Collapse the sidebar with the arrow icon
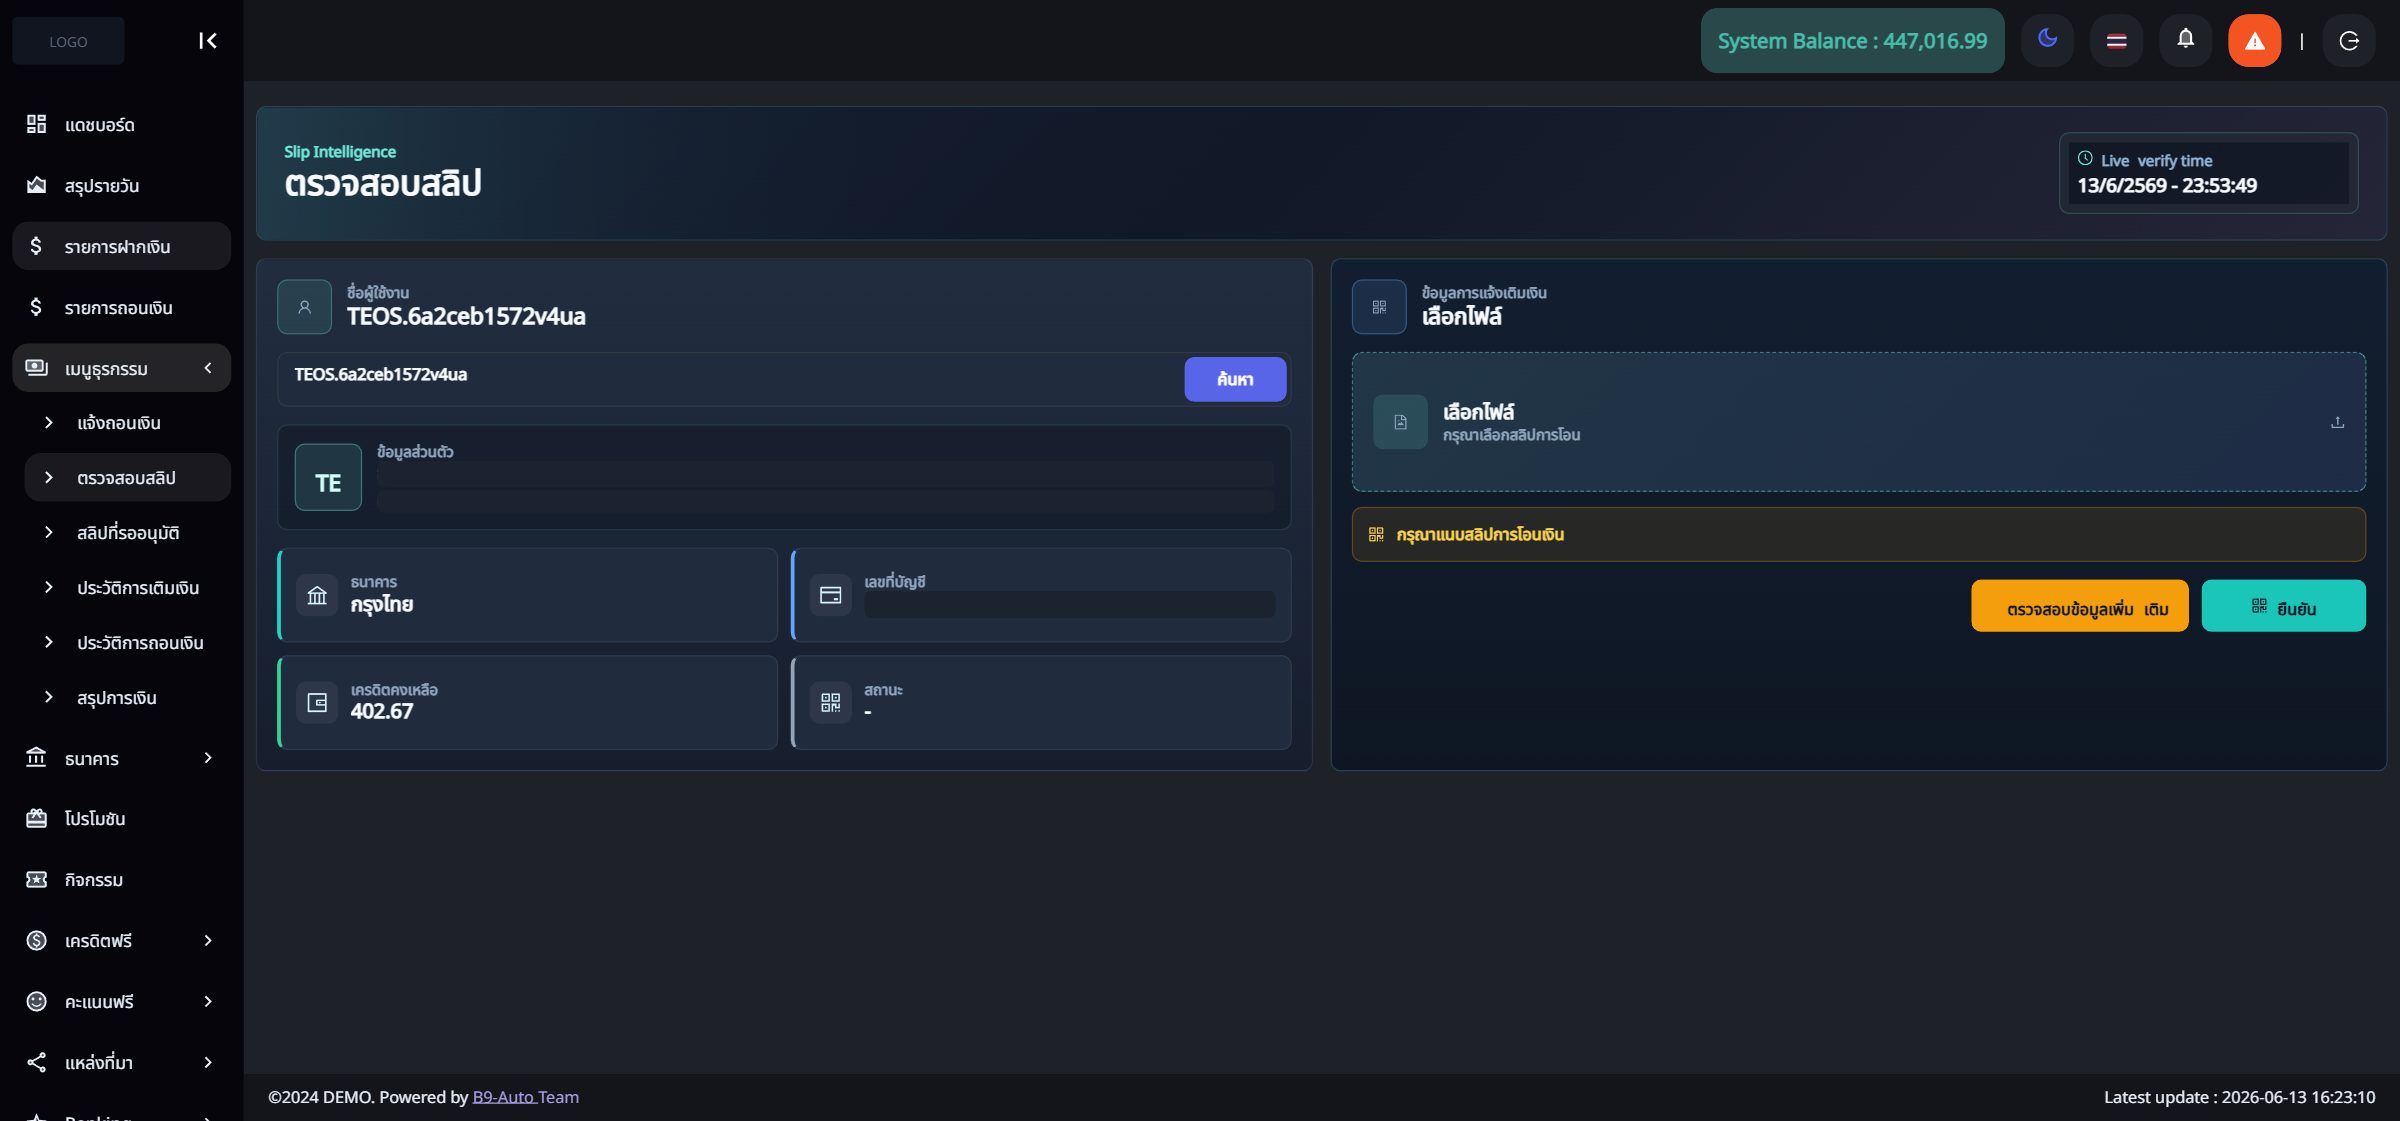Image resolution: width=2400 pixels, height=1121 pixels. pos(207,41)
